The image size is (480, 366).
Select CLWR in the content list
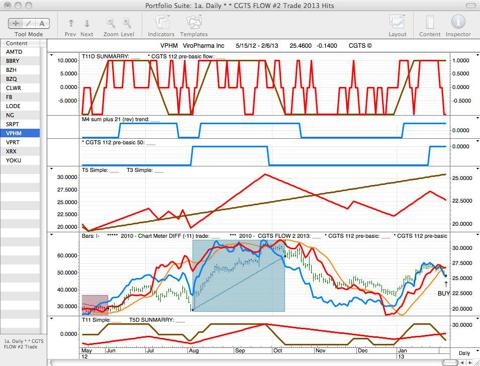[20, 88]
